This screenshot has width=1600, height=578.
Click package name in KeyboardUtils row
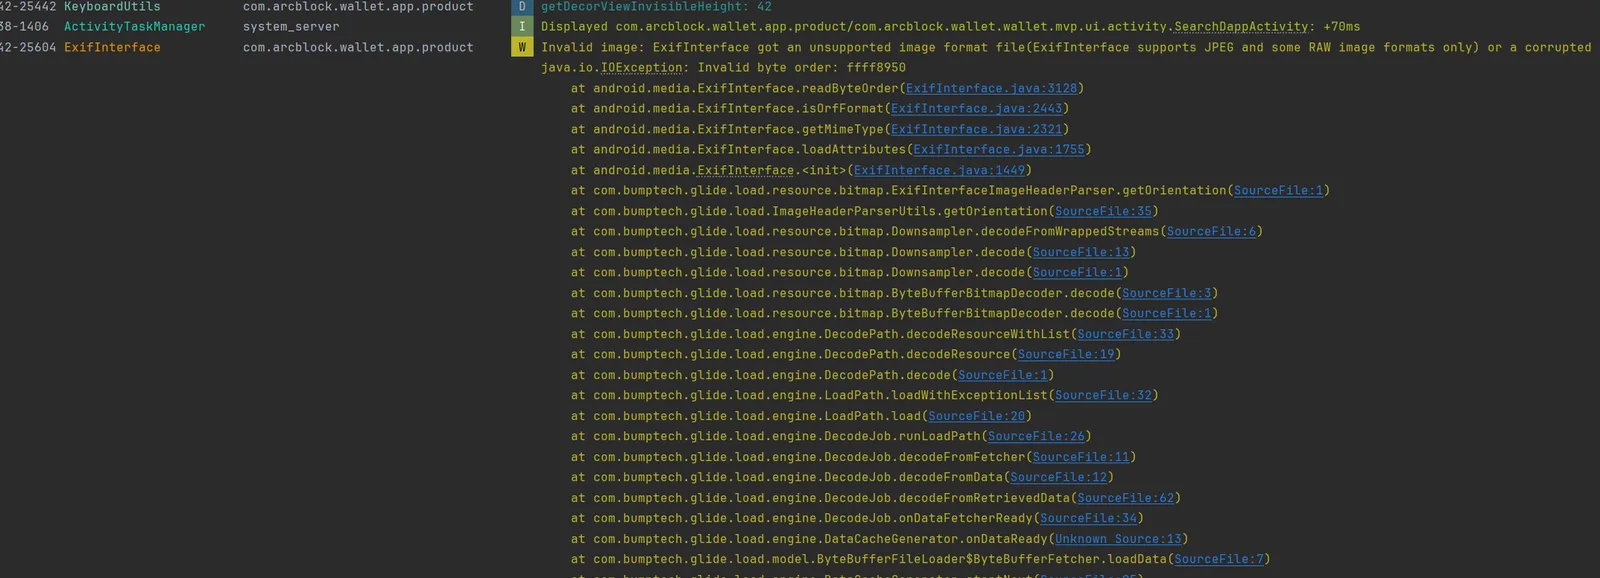tap(358, 6)
